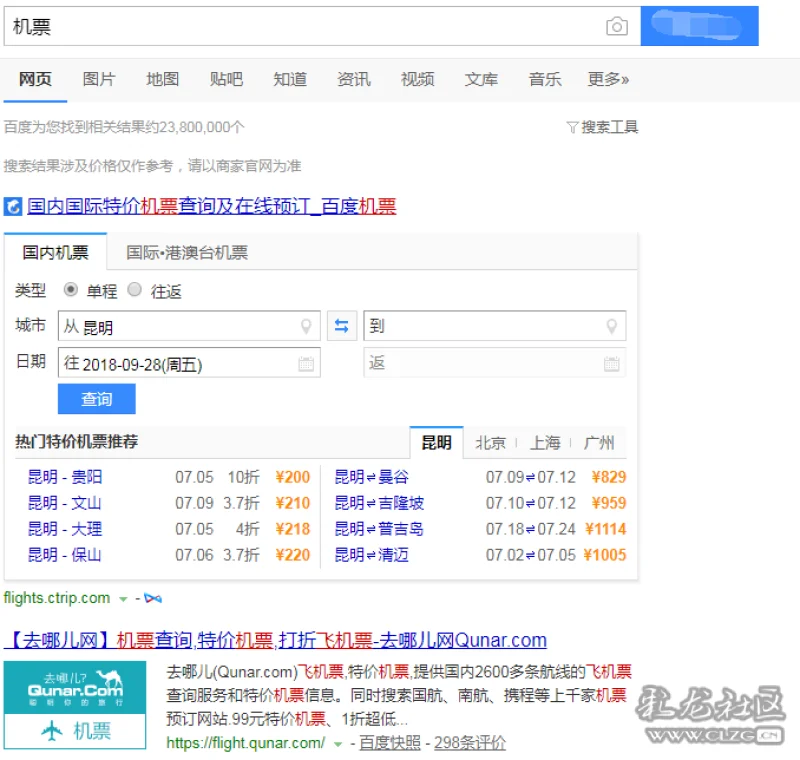Click the camera image-search icon
Viewport: 800px width, 760px height.
click(617, 26)
